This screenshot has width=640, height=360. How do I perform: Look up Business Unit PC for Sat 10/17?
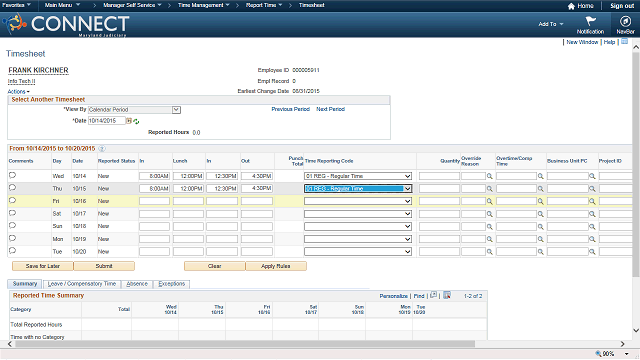(592, 214)
